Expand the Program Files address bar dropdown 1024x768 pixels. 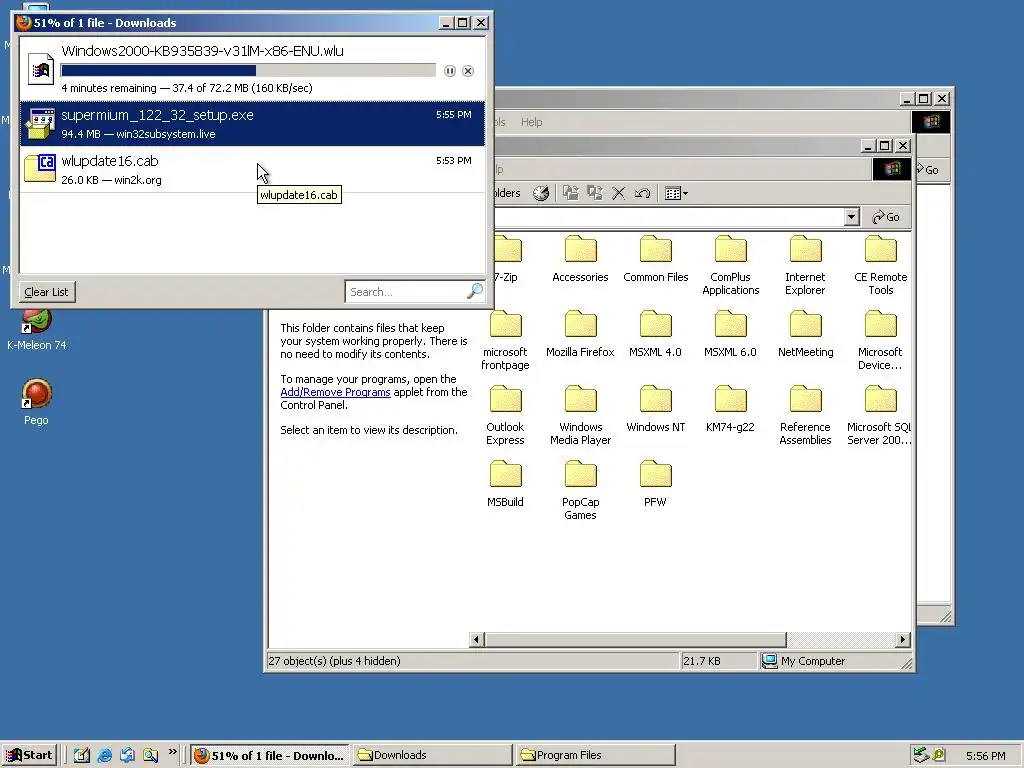(x=851, y=217)
